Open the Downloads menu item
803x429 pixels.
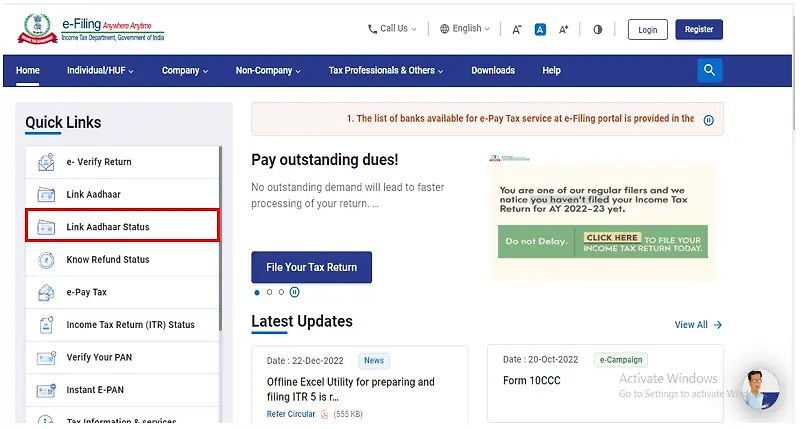pyautogui.click(x=493, y=71)
